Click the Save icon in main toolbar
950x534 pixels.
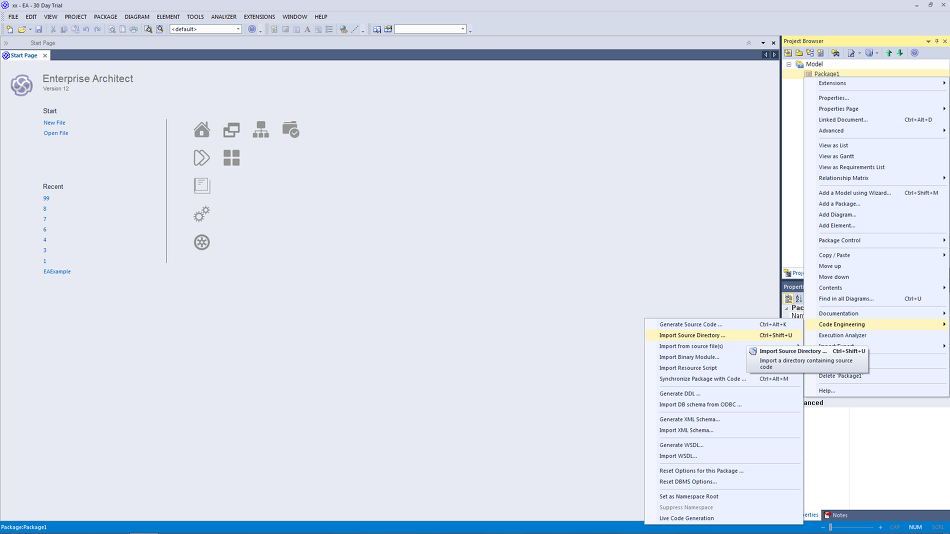[x=39, y=29]
